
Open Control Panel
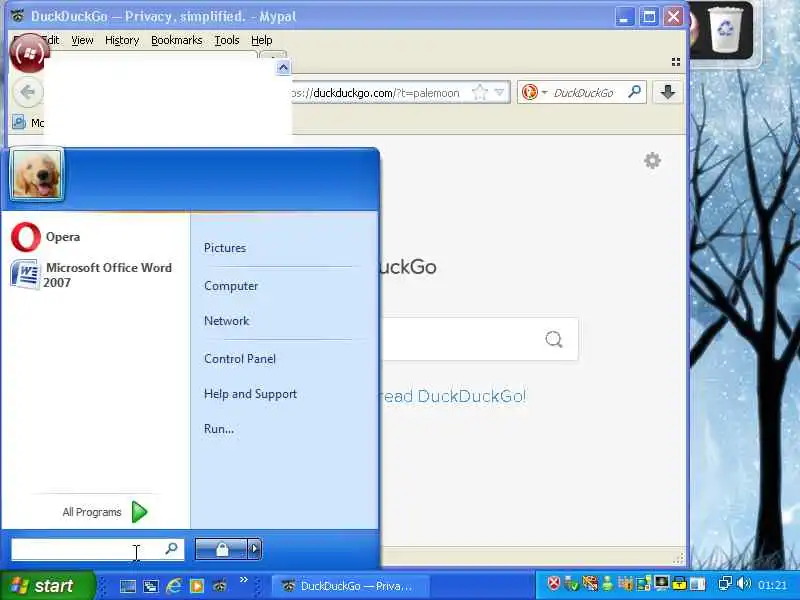(240, 359)
